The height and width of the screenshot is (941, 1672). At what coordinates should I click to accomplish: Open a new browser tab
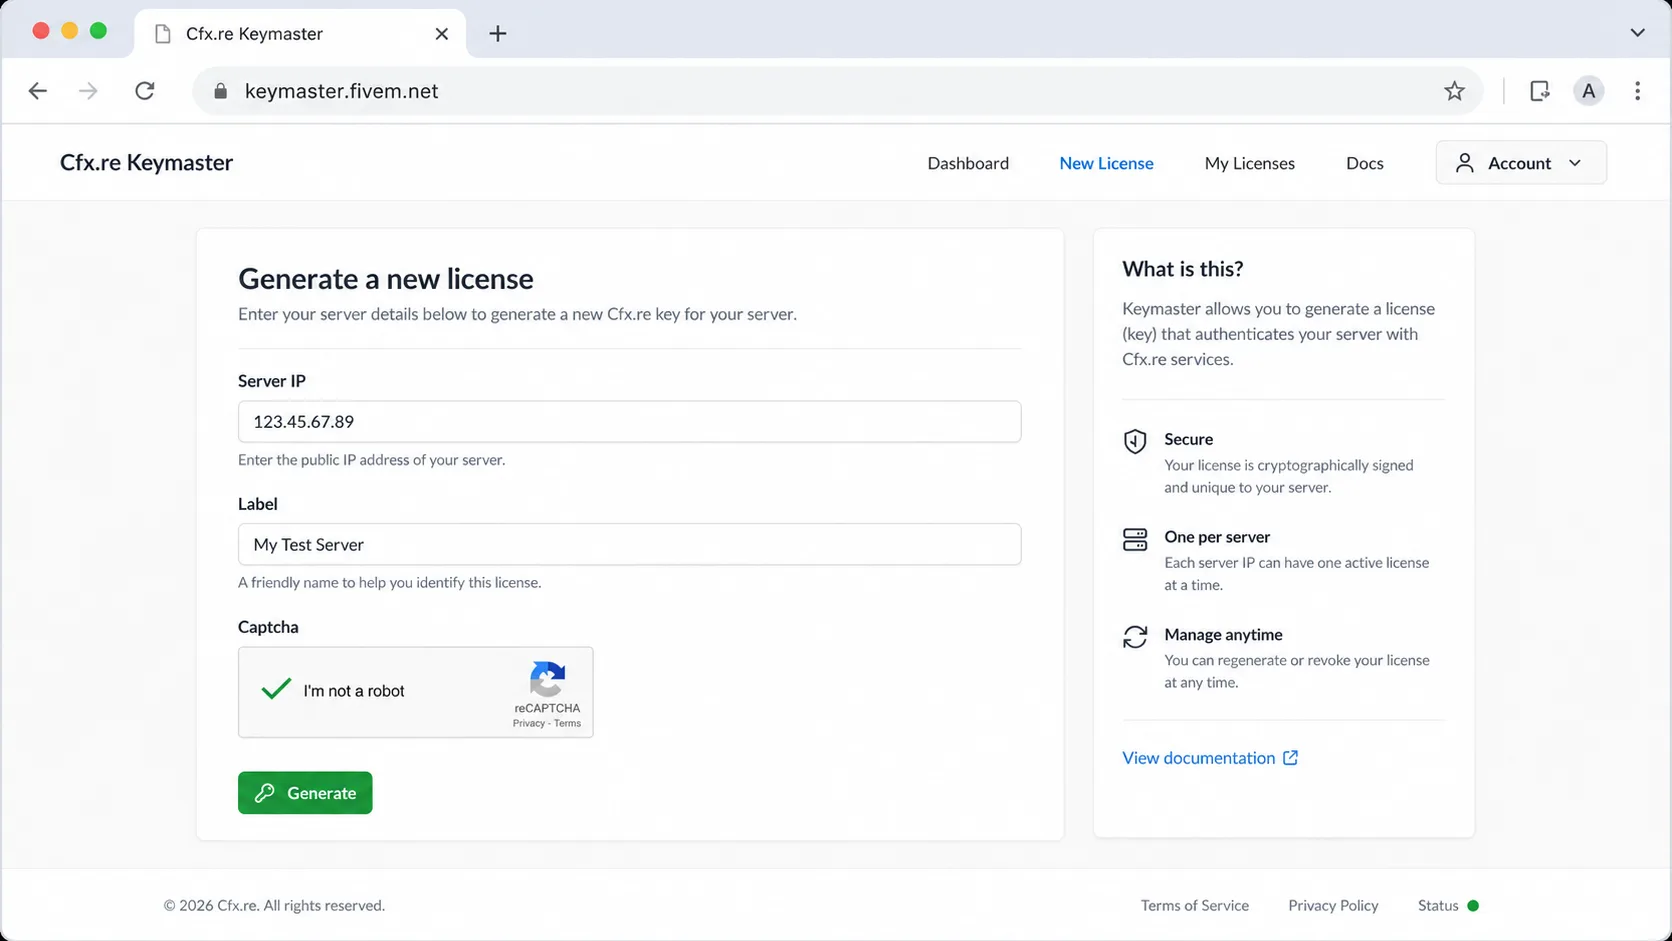click(497, 34)
